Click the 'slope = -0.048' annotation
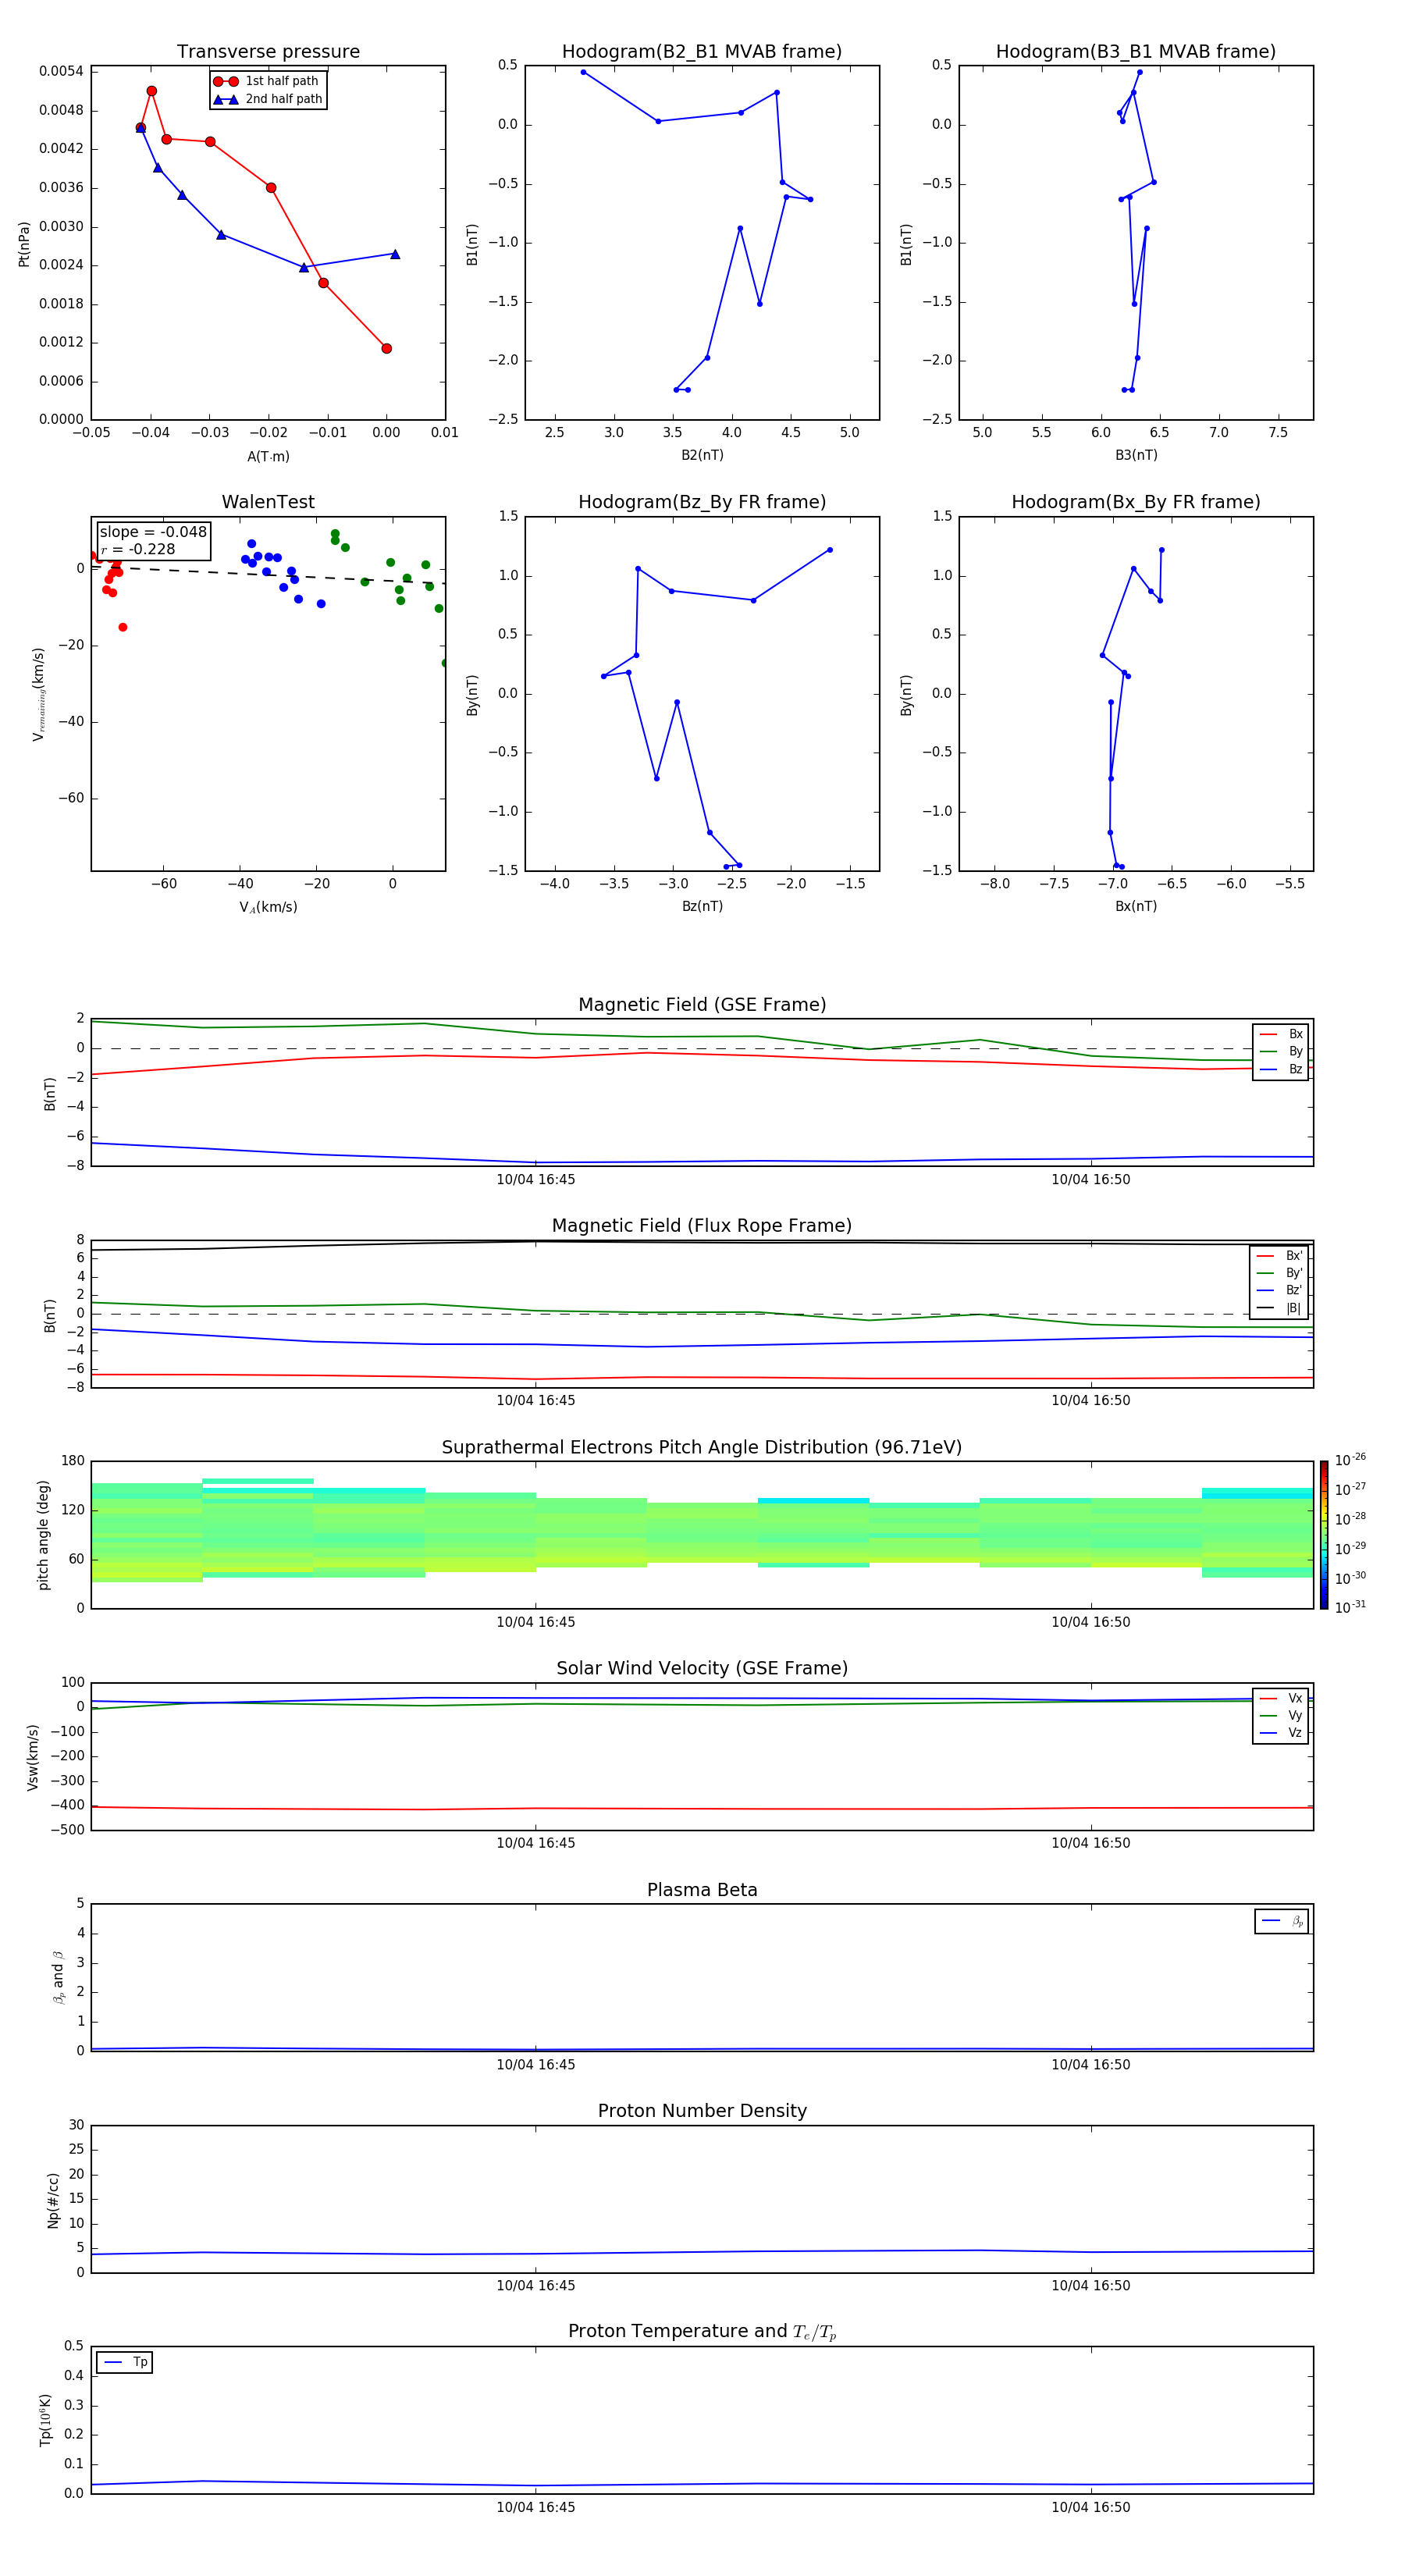 [x=153, y=532]
